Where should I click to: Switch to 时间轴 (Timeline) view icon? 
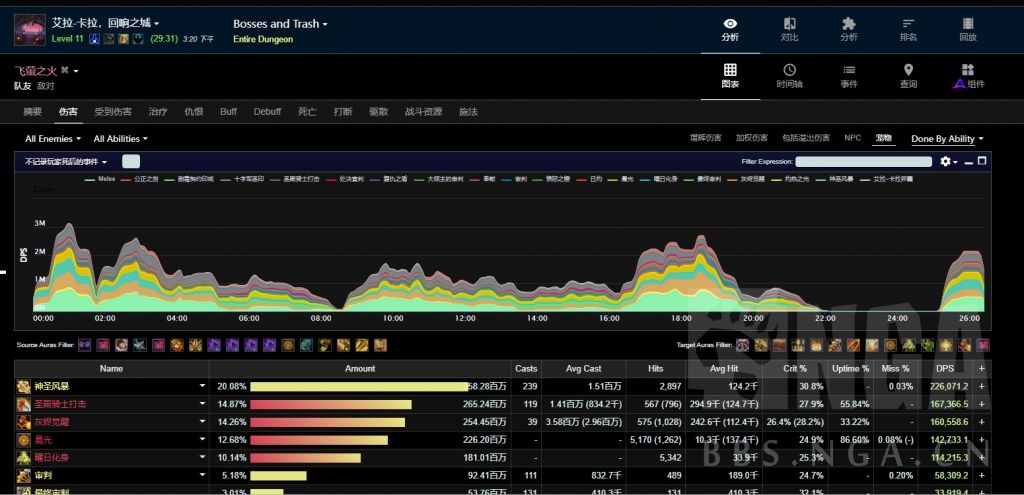pyautogui.click(x=789, y=70)
